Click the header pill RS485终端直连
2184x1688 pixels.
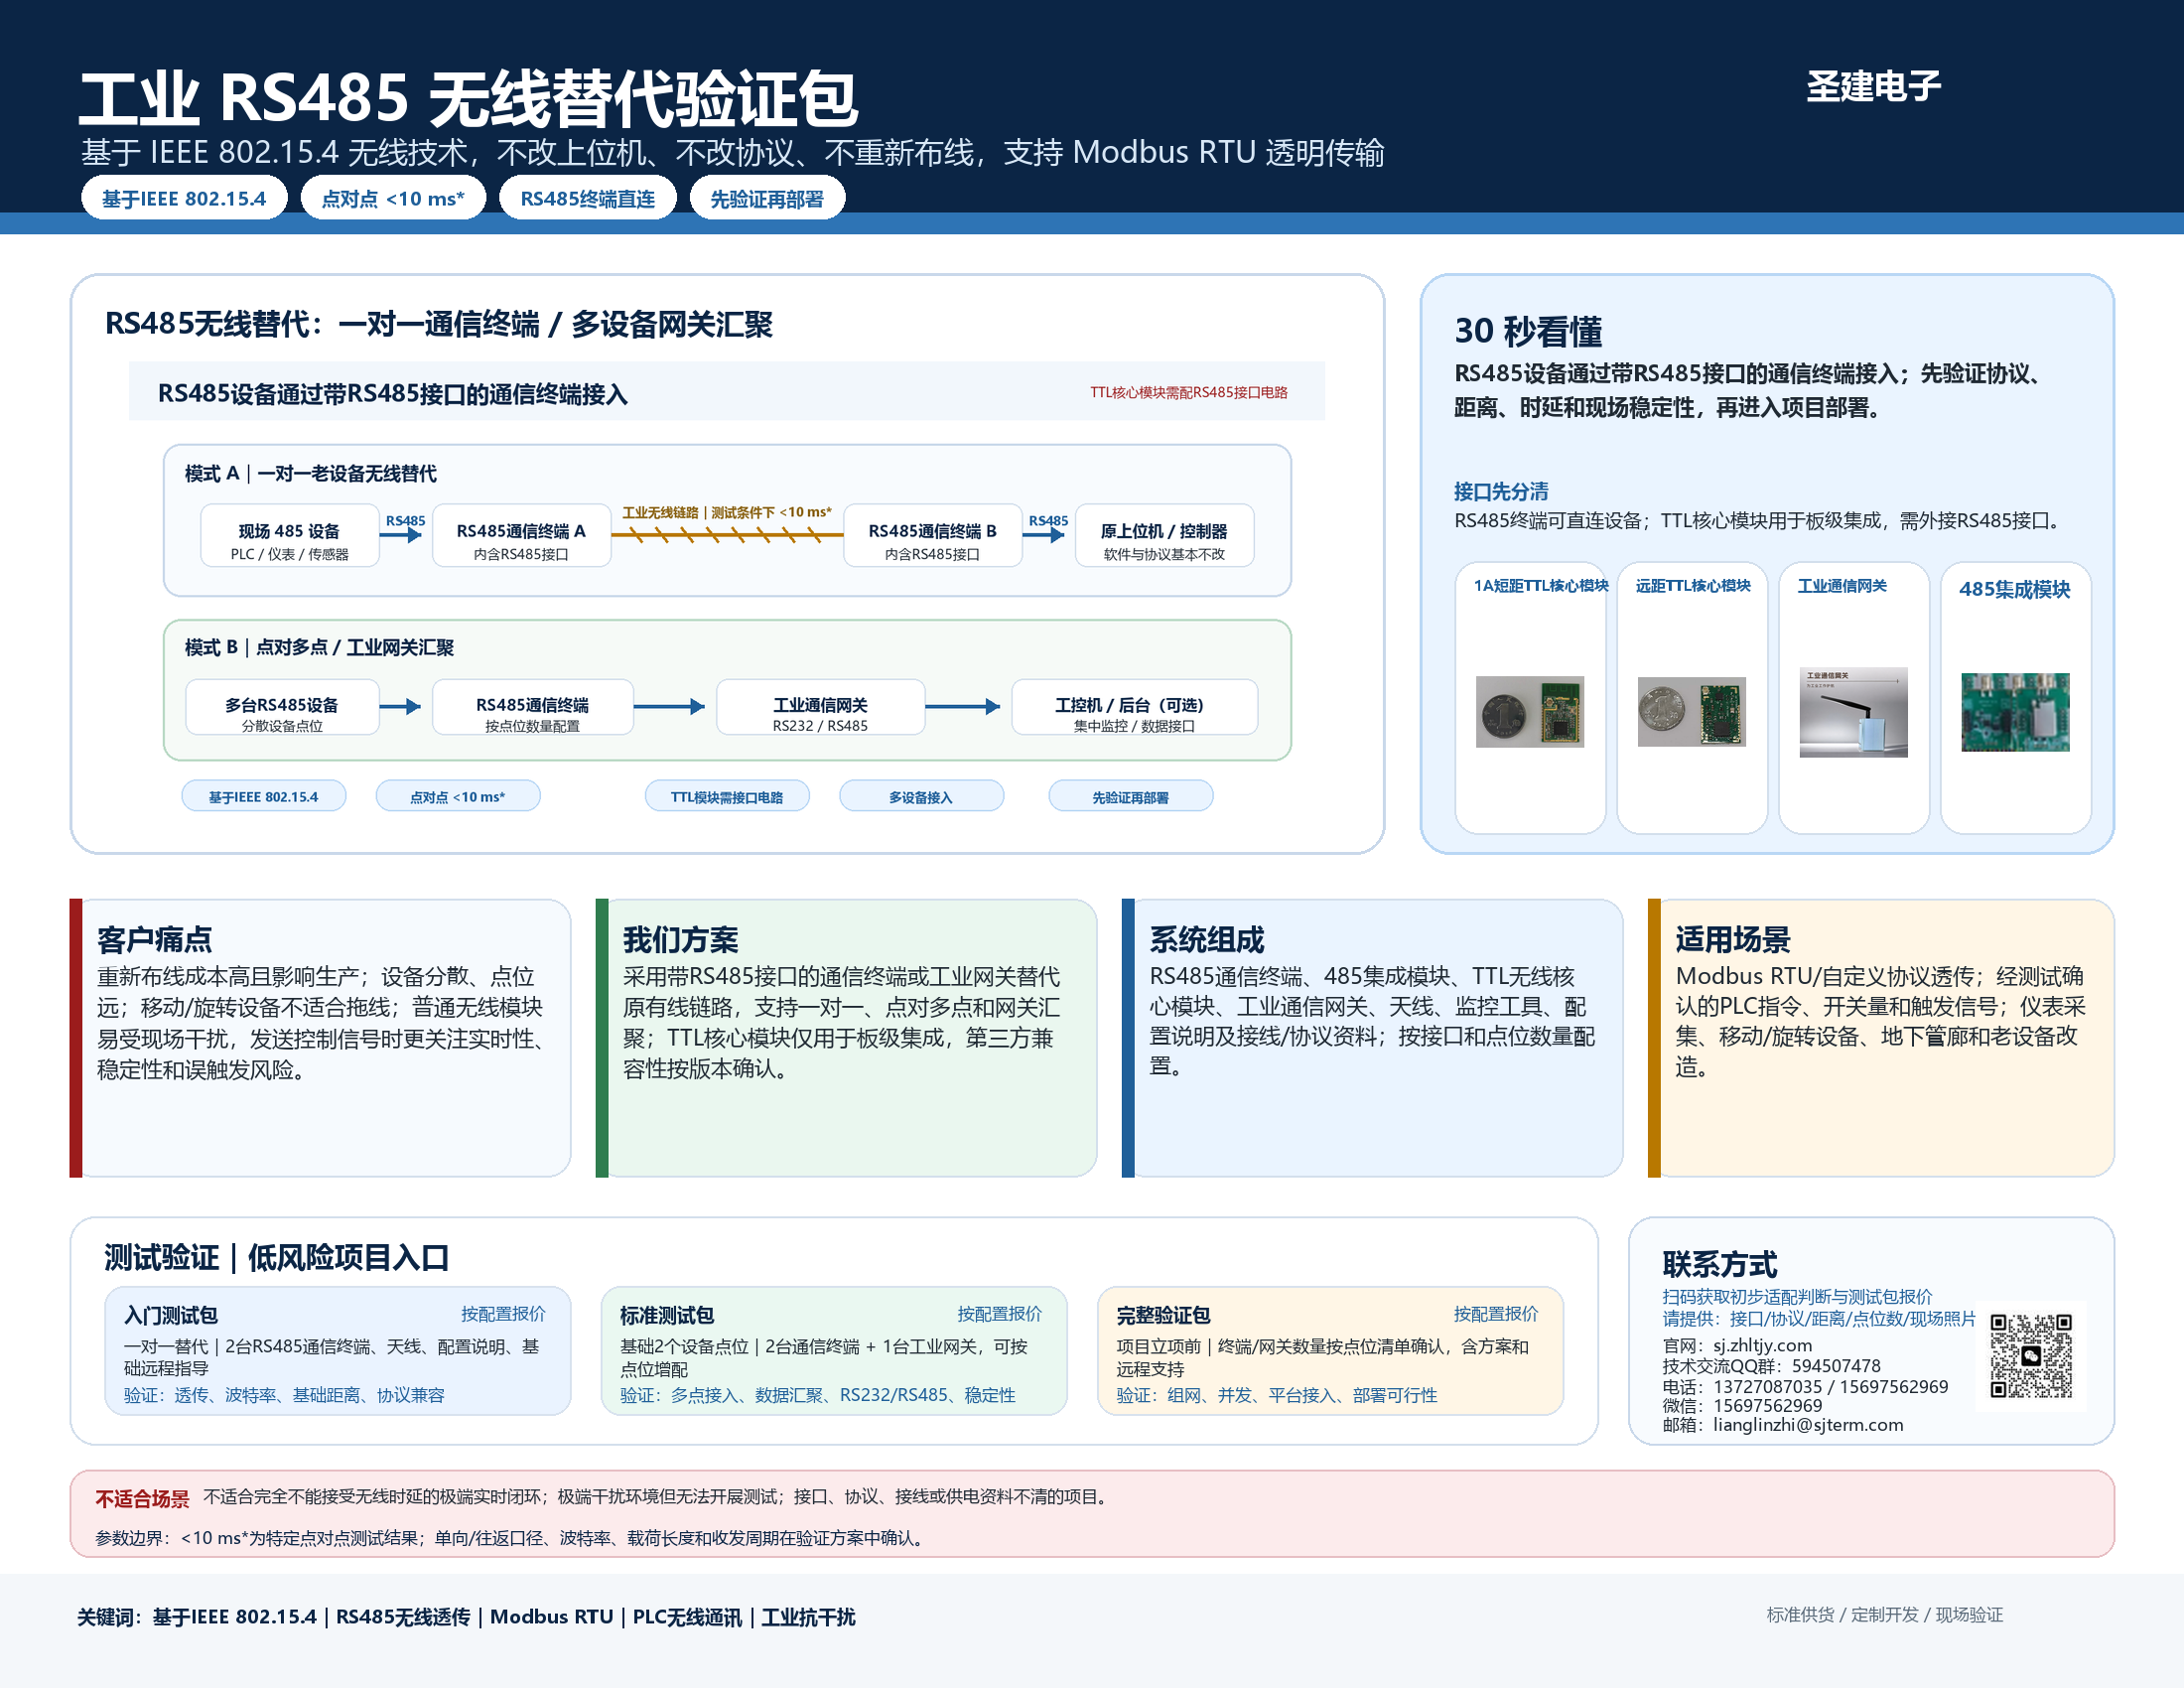point(587,198)
